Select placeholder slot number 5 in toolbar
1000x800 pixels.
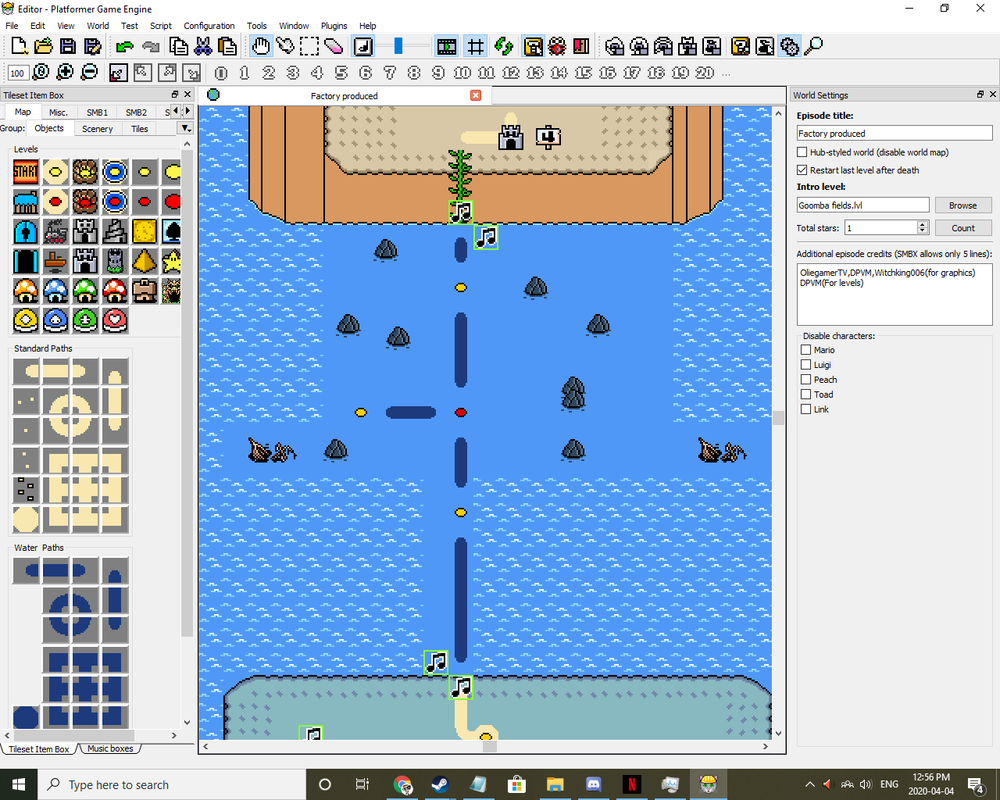341,73
